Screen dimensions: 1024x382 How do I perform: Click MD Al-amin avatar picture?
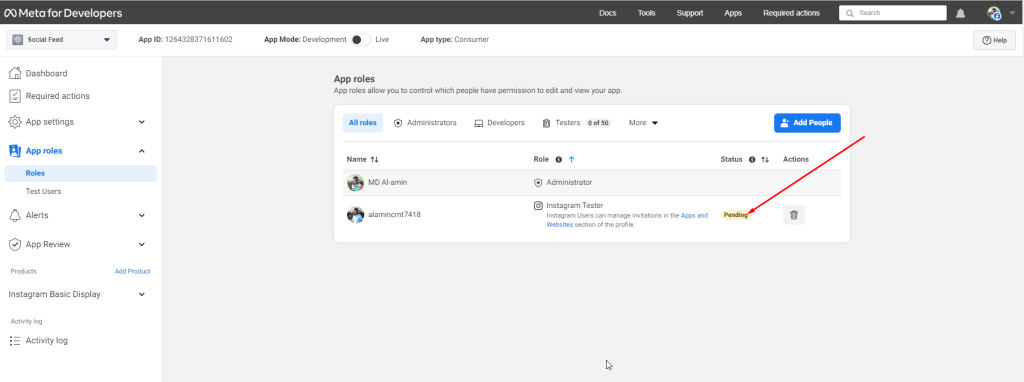coord(355,183)
